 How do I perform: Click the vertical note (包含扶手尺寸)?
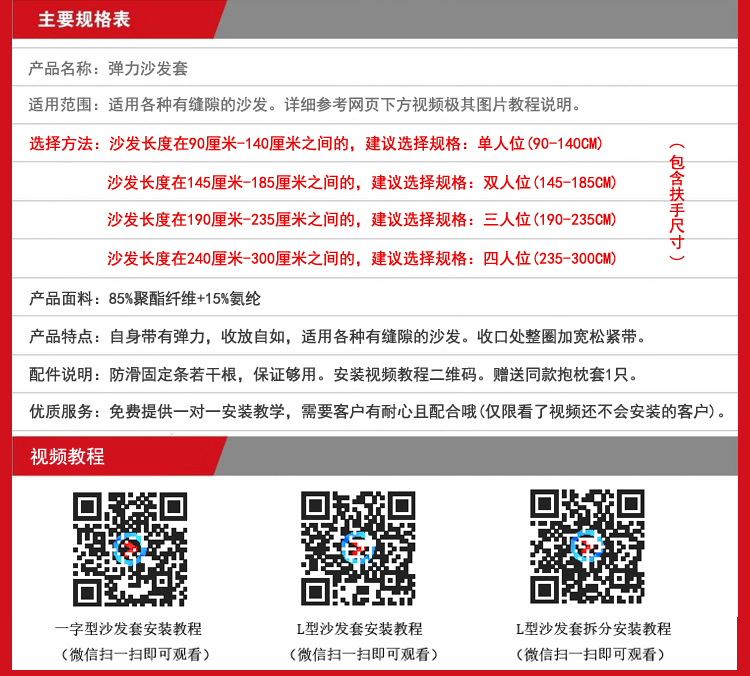click(x=676, y=201)
